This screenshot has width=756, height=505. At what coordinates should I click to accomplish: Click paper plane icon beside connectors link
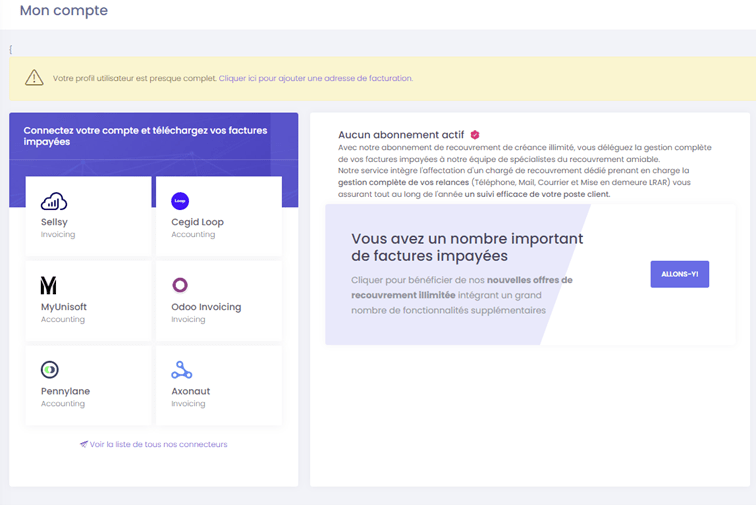(x=84, y=444)
